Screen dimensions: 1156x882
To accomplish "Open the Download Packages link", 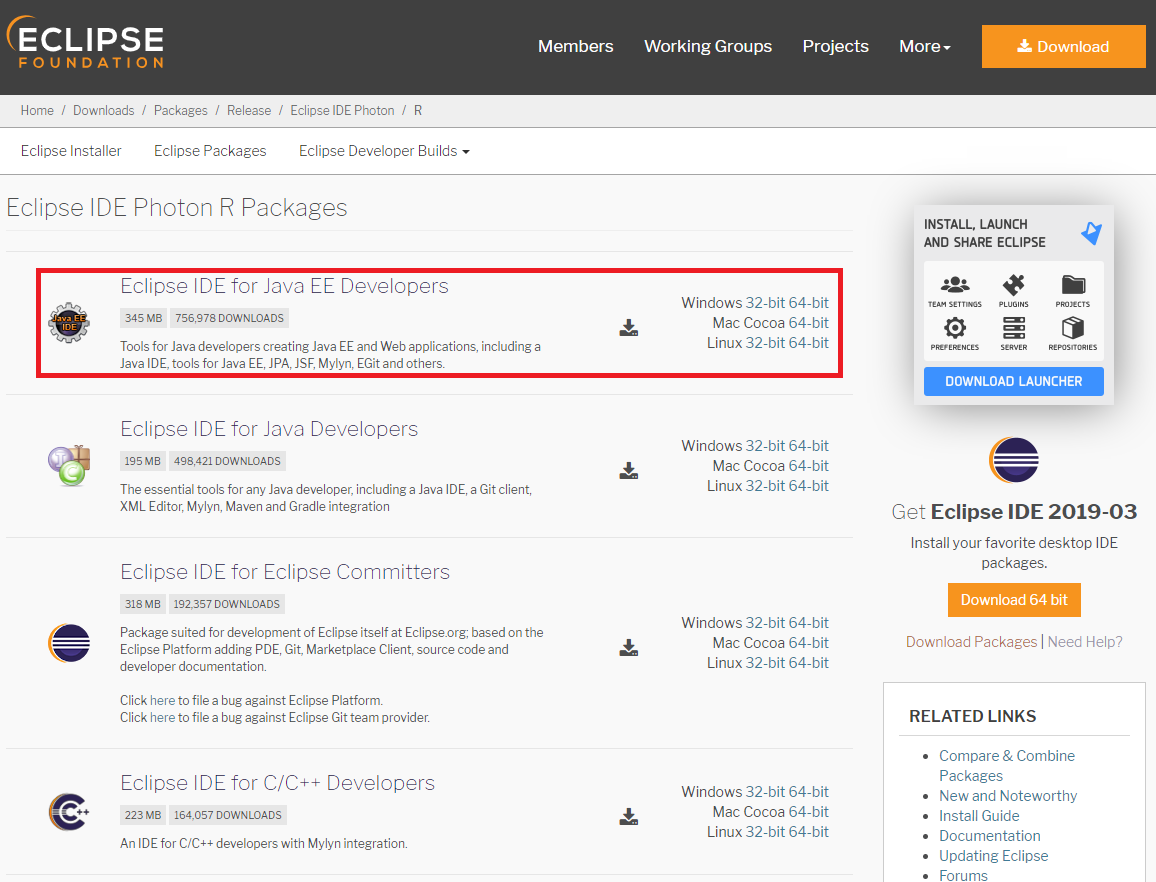I will pyautogui.click(x=971, y=642).
